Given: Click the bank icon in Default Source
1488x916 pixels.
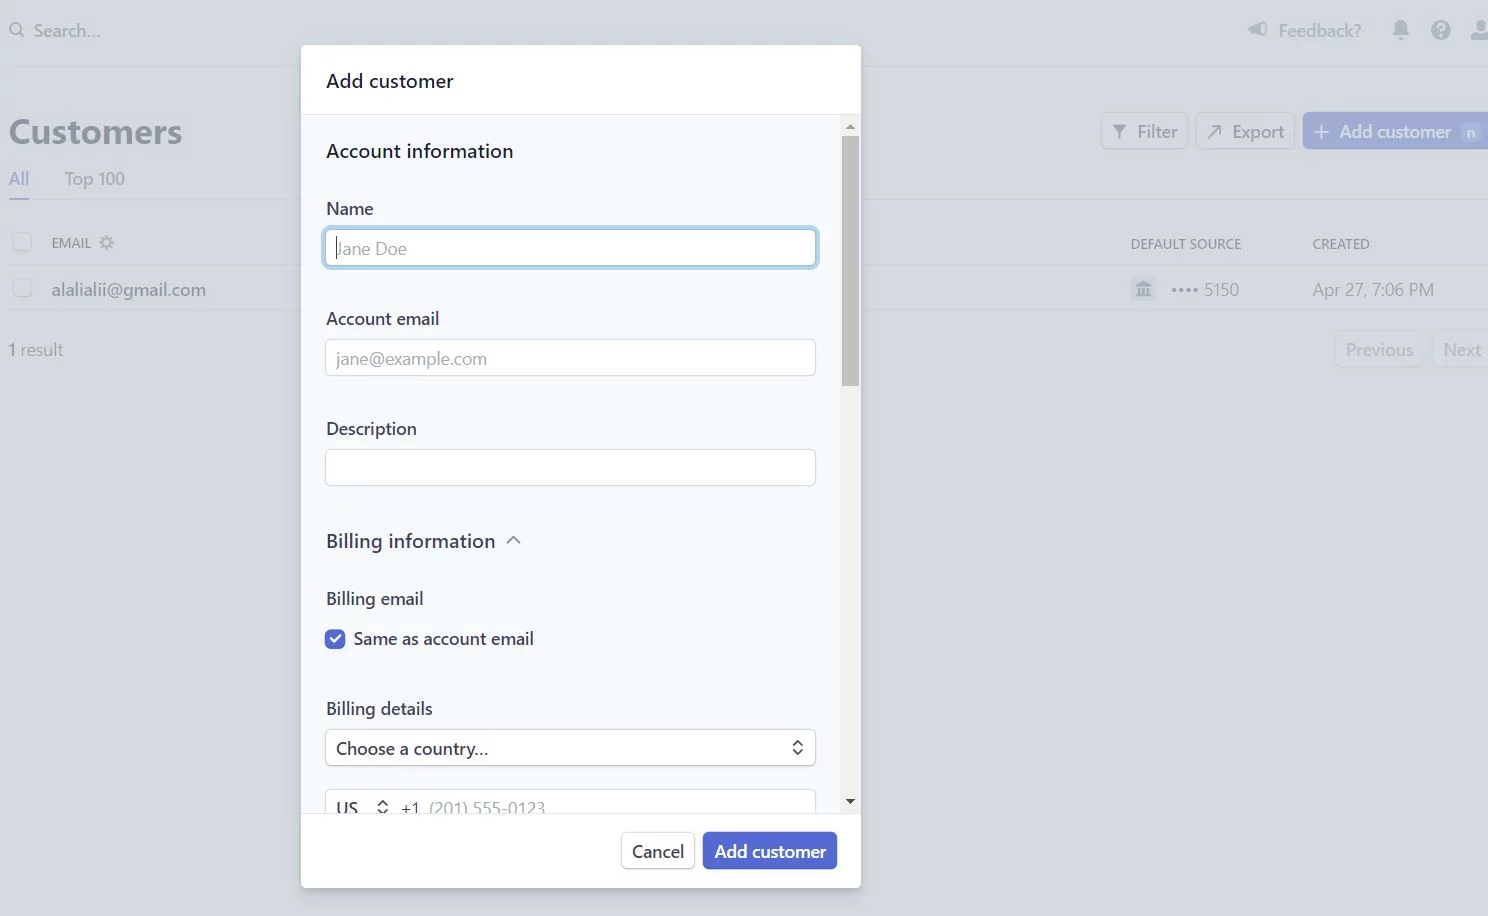Looking at the screenshot, I should tap(1143, 290).
